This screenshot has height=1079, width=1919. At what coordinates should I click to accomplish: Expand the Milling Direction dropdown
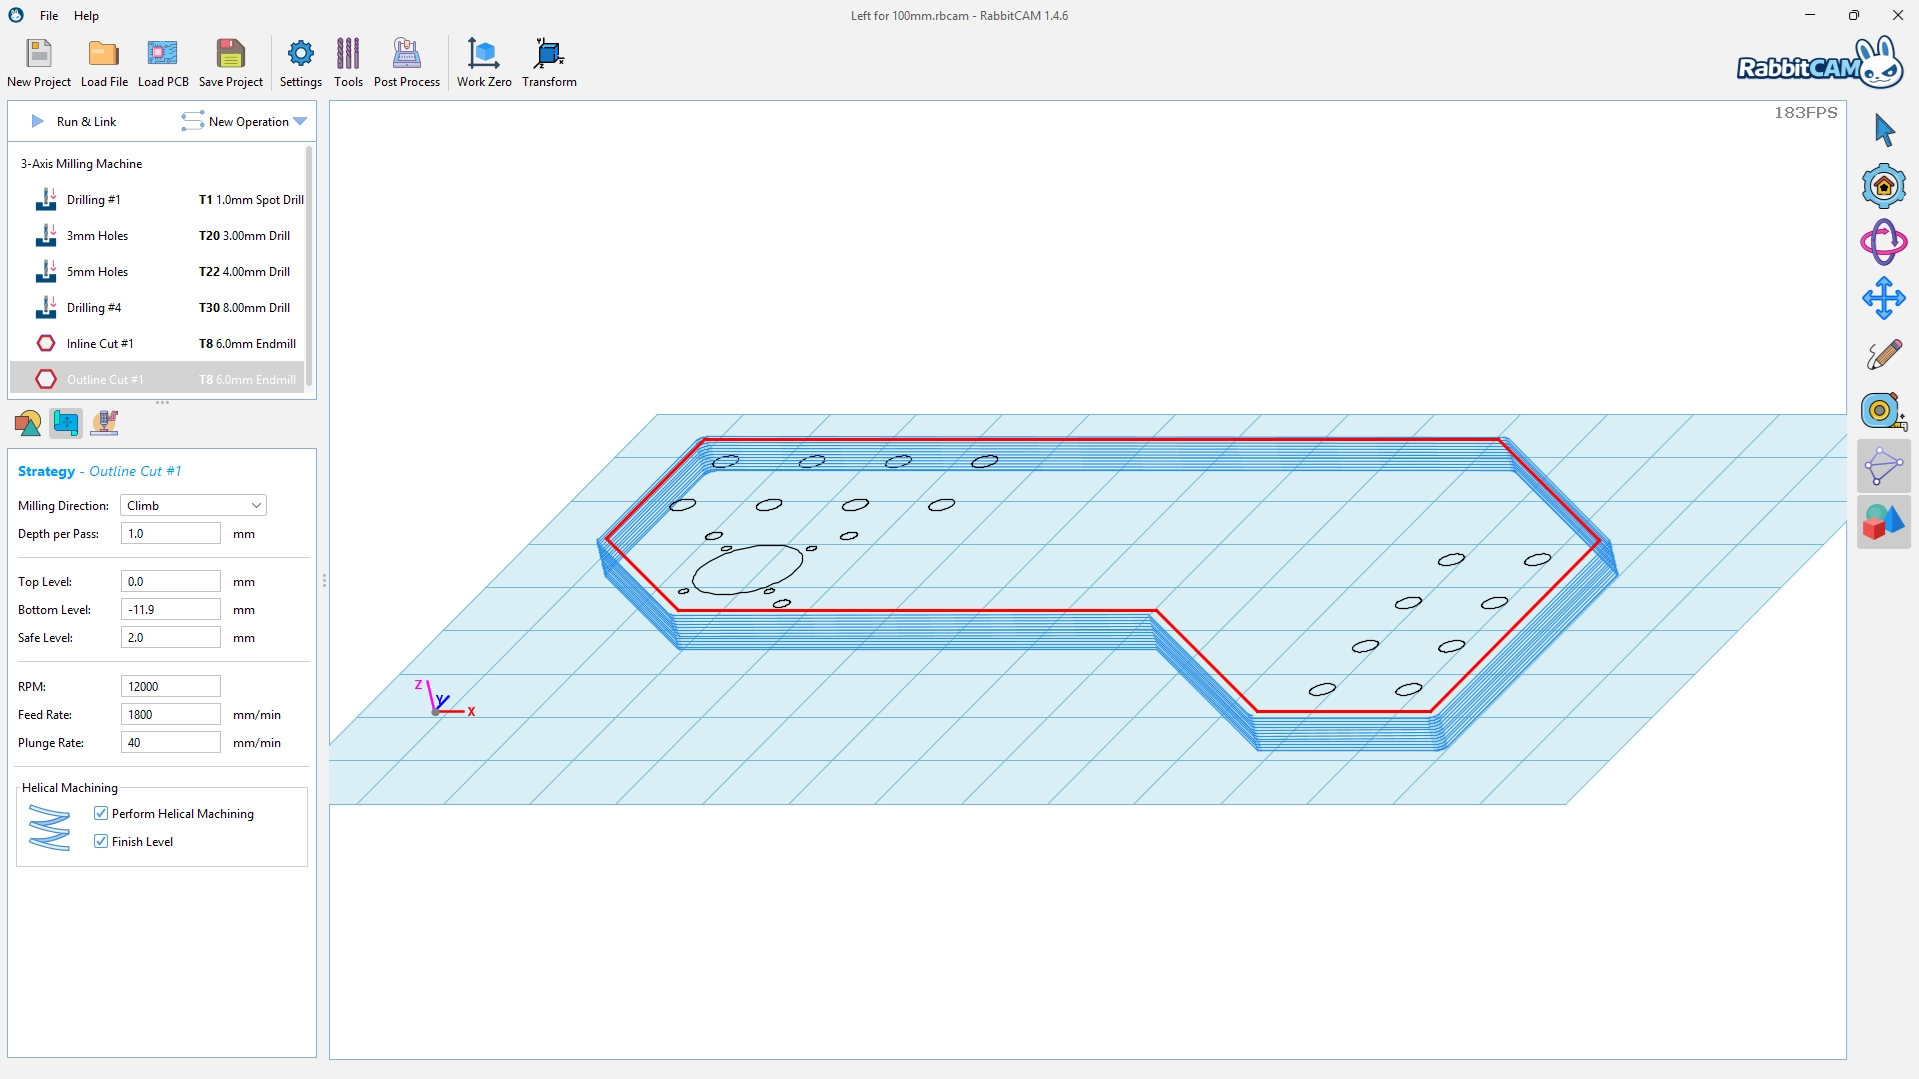coord(193,506)
